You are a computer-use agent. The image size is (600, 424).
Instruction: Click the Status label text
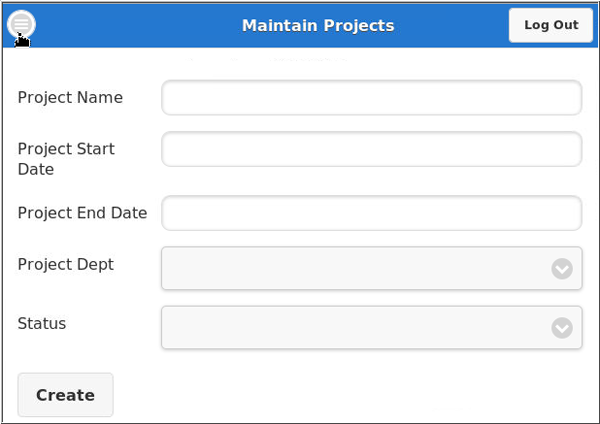click(x=42, y=324)
